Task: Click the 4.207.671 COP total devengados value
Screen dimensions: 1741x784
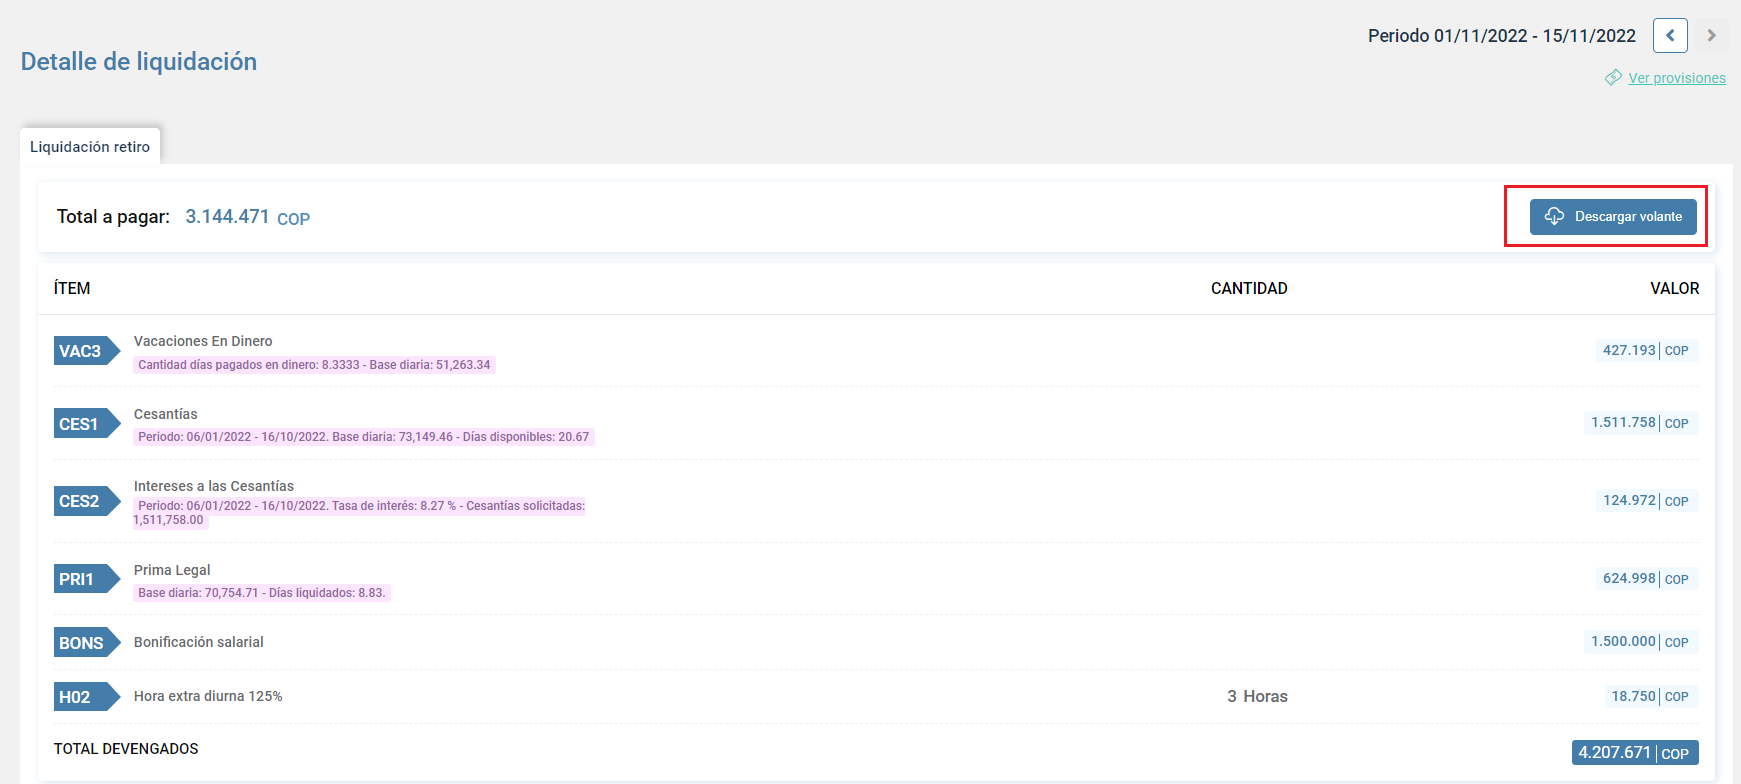Action: tap(1635, 753)
